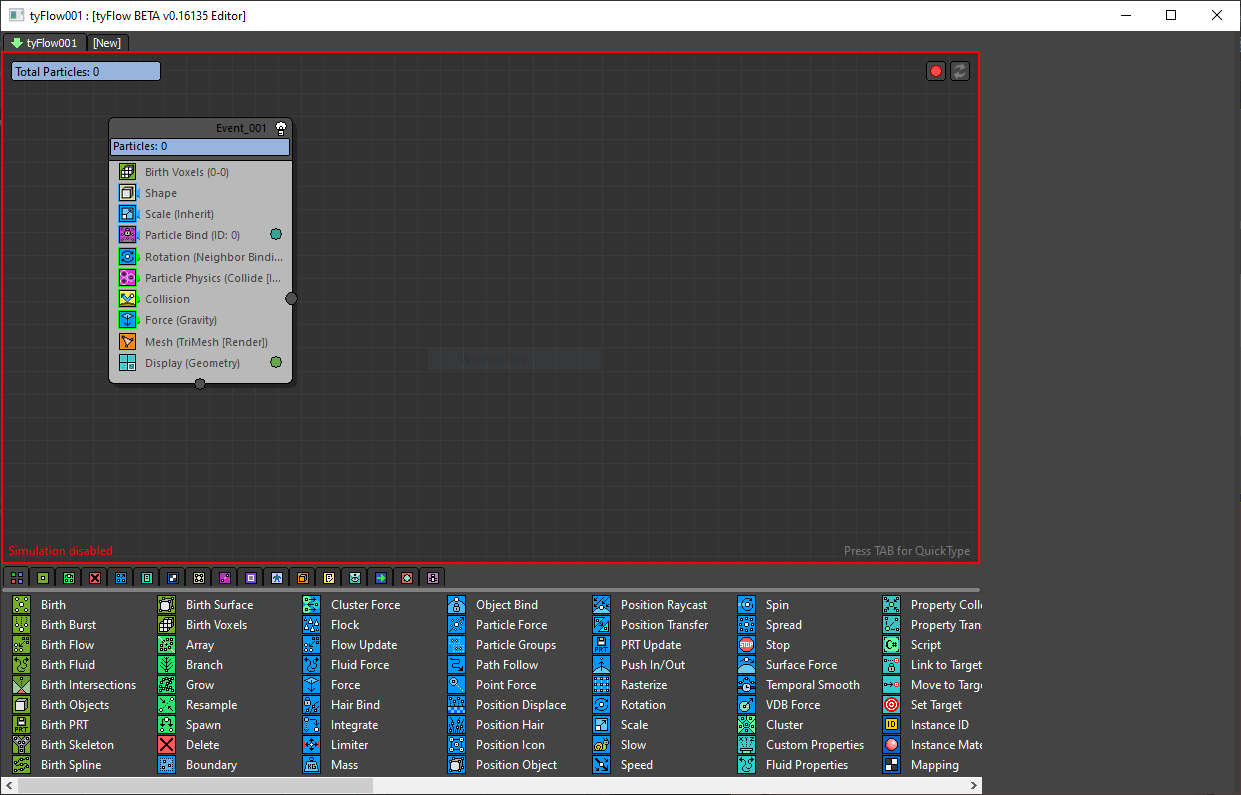Screen dimensions: 1241x795
Task: Toggle the Force (Gravity) operator icon in Event_001
Action: point(127,320)
